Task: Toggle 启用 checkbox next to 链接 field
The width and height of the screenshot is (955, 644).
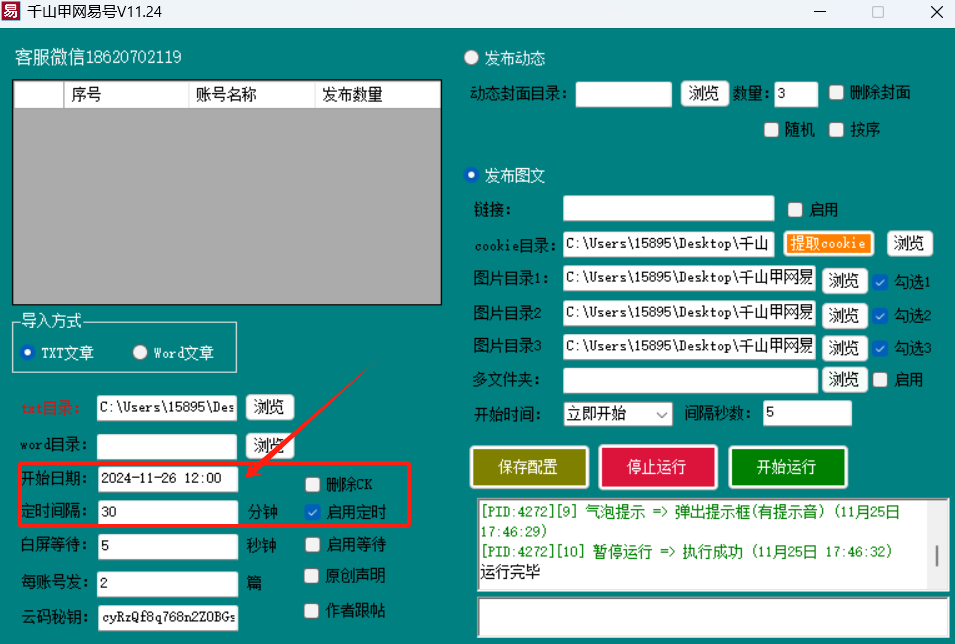Action: pyautogui.click(x=795, y=210)
